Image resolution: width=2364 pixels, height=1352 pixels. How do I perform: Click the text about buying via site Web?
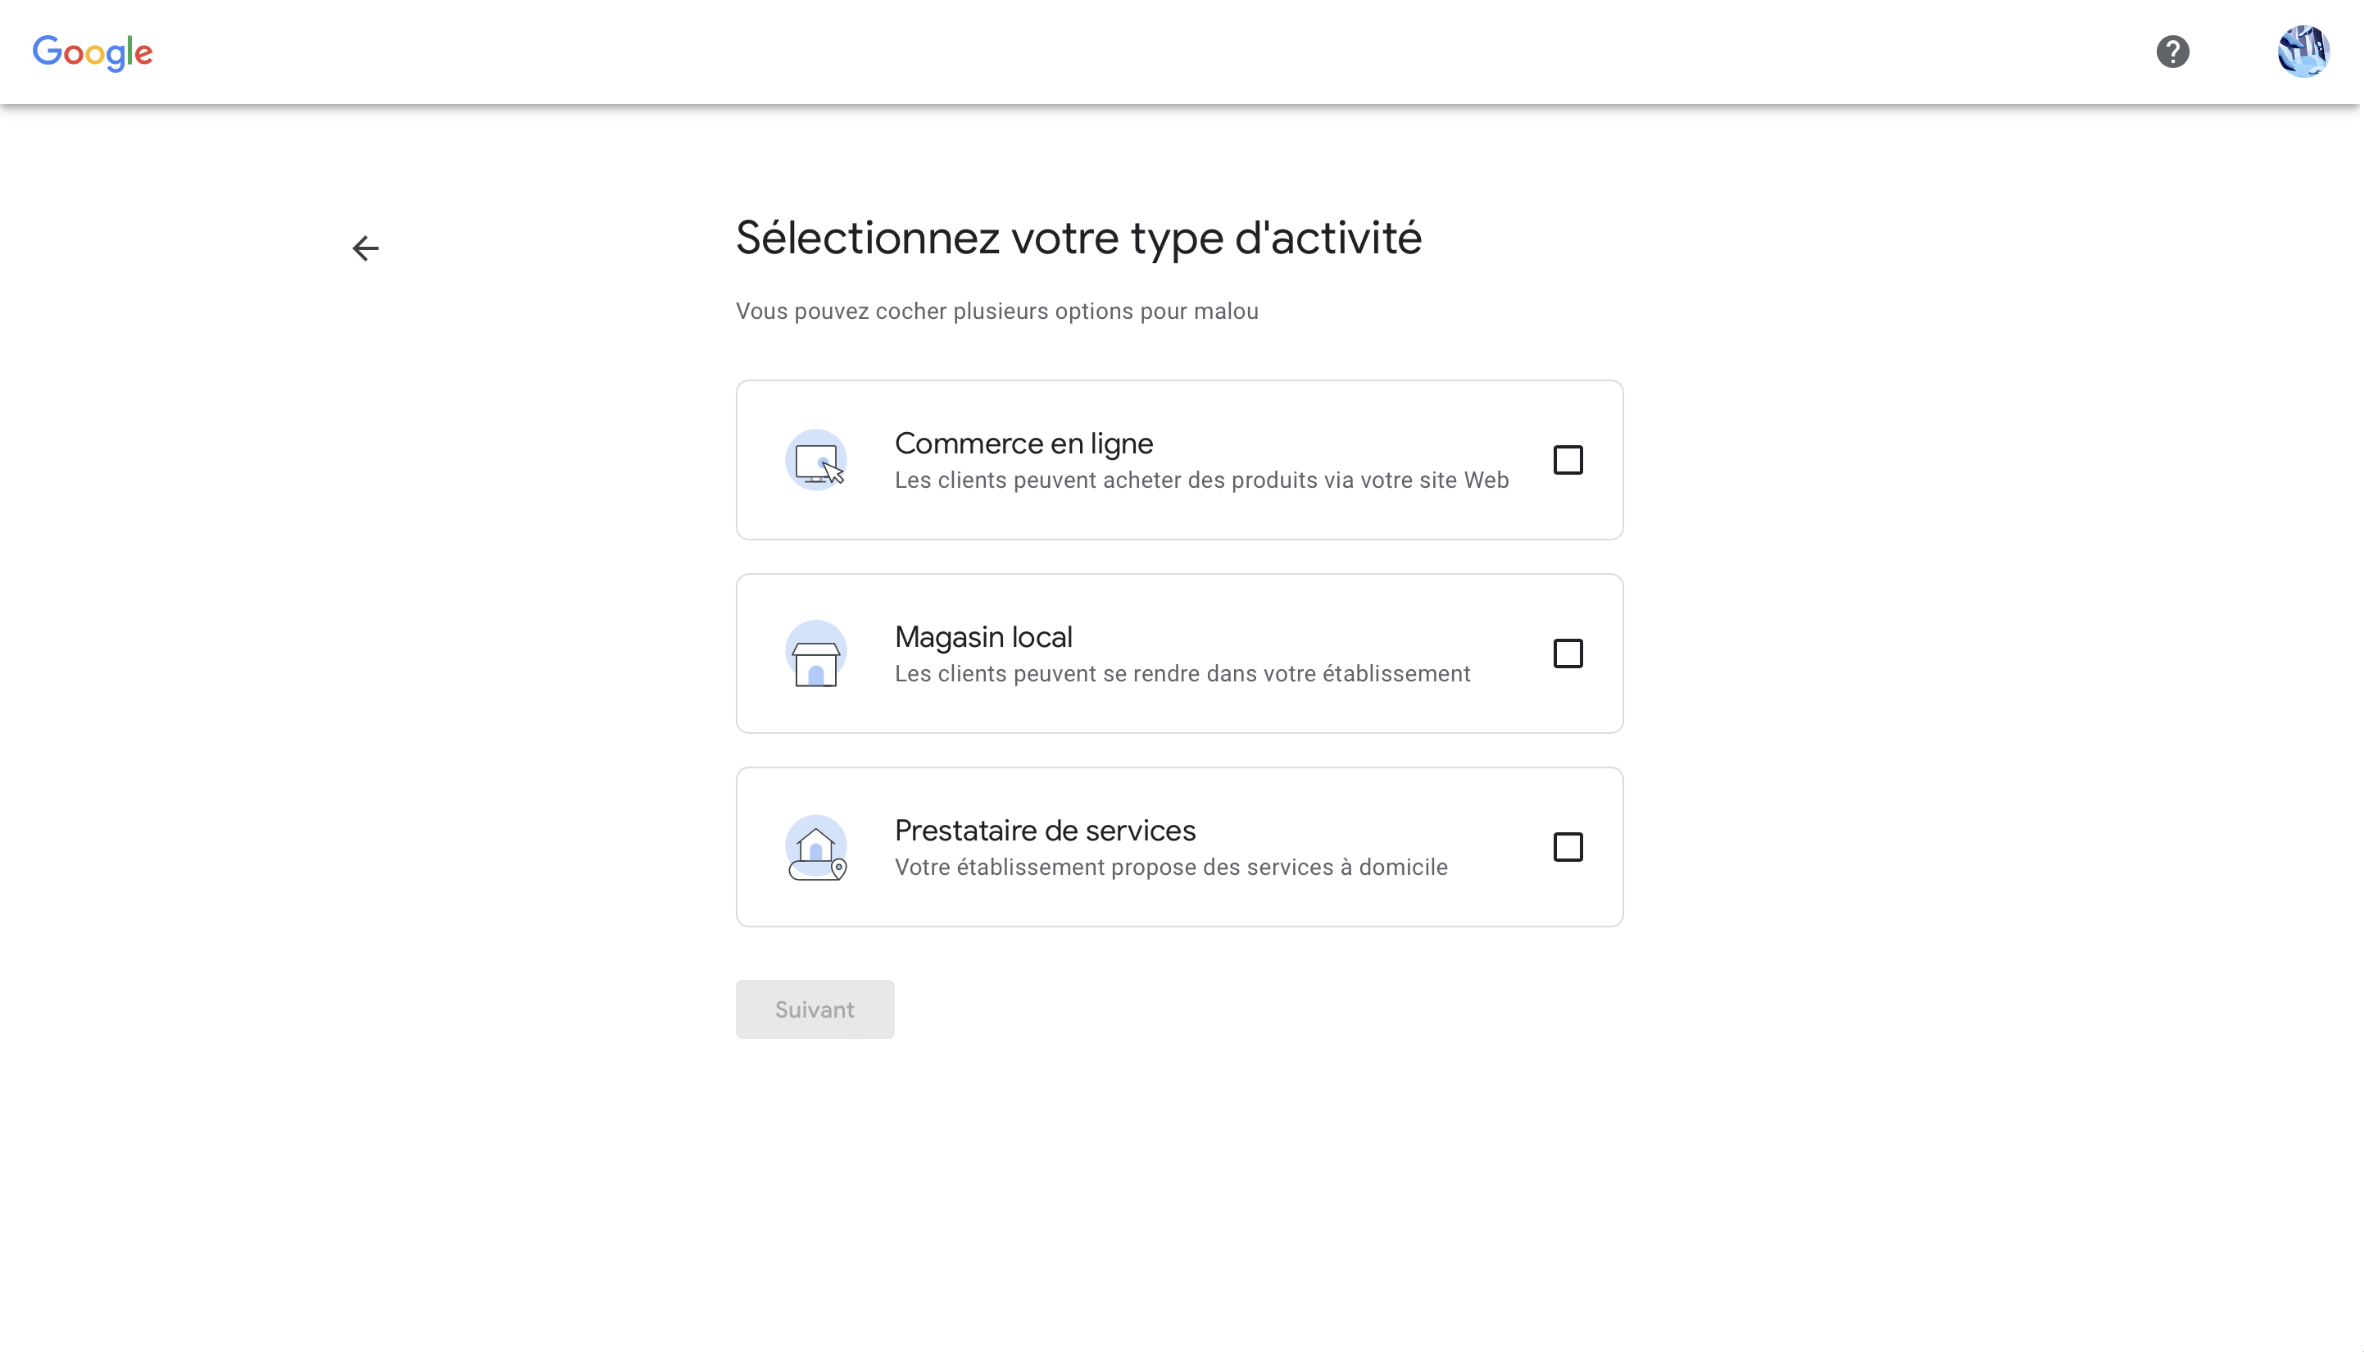[1201, 481]
